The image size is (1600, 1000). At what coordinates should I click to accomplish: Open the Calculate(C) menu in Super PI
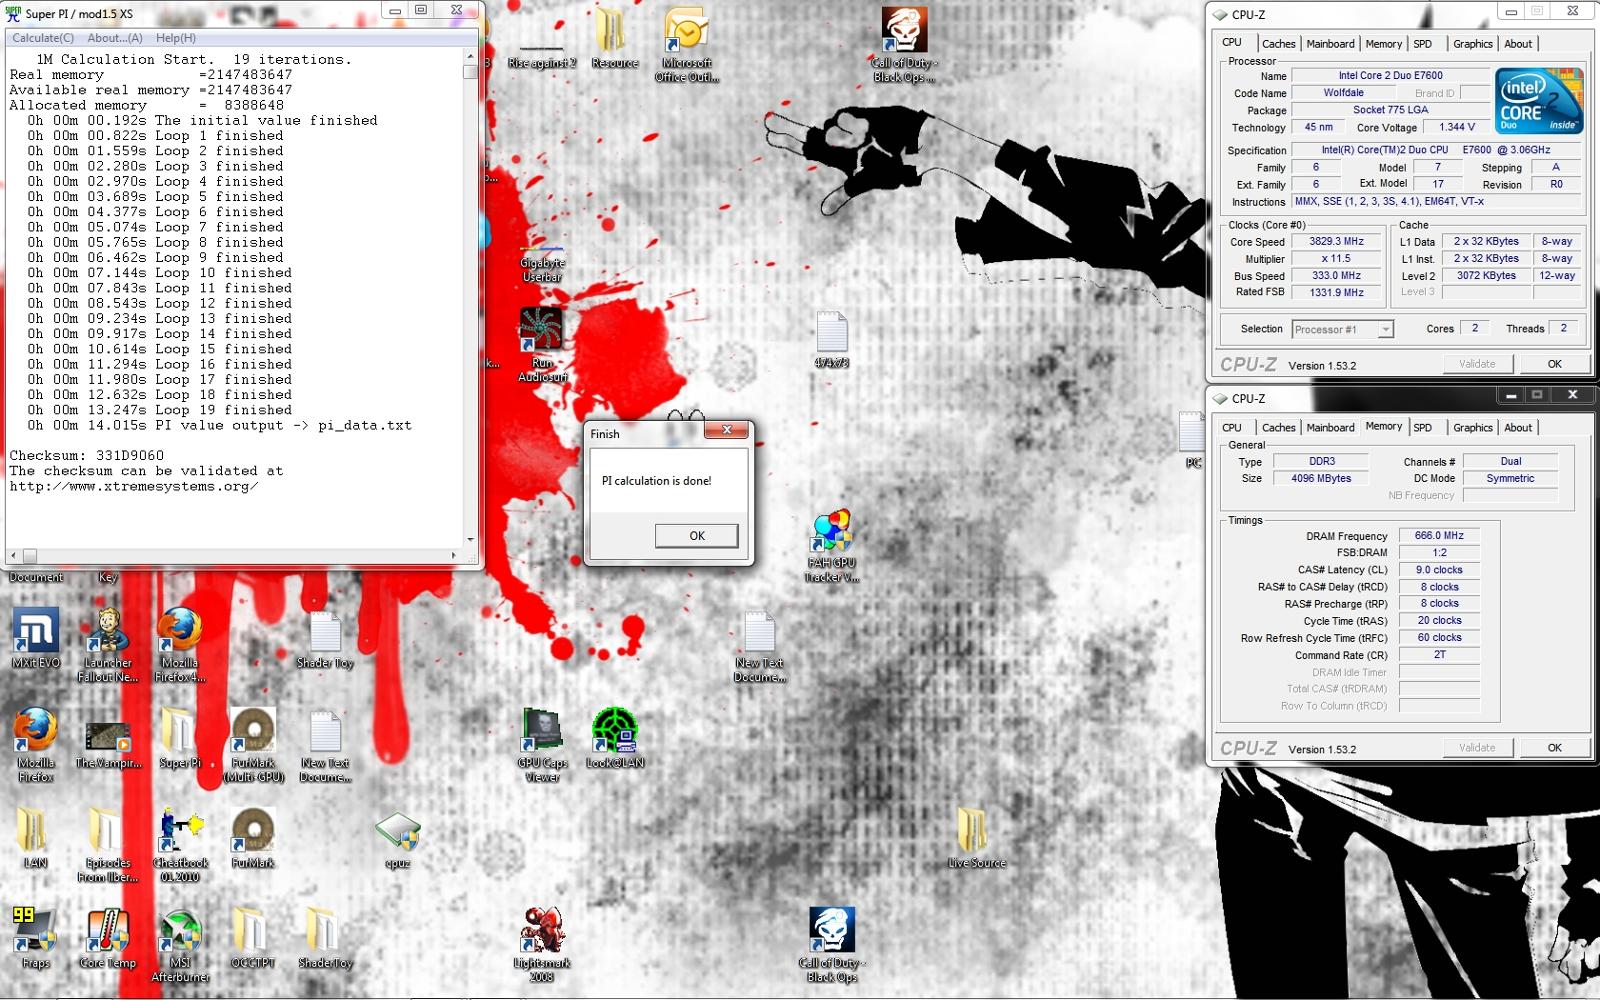[42, 38]
